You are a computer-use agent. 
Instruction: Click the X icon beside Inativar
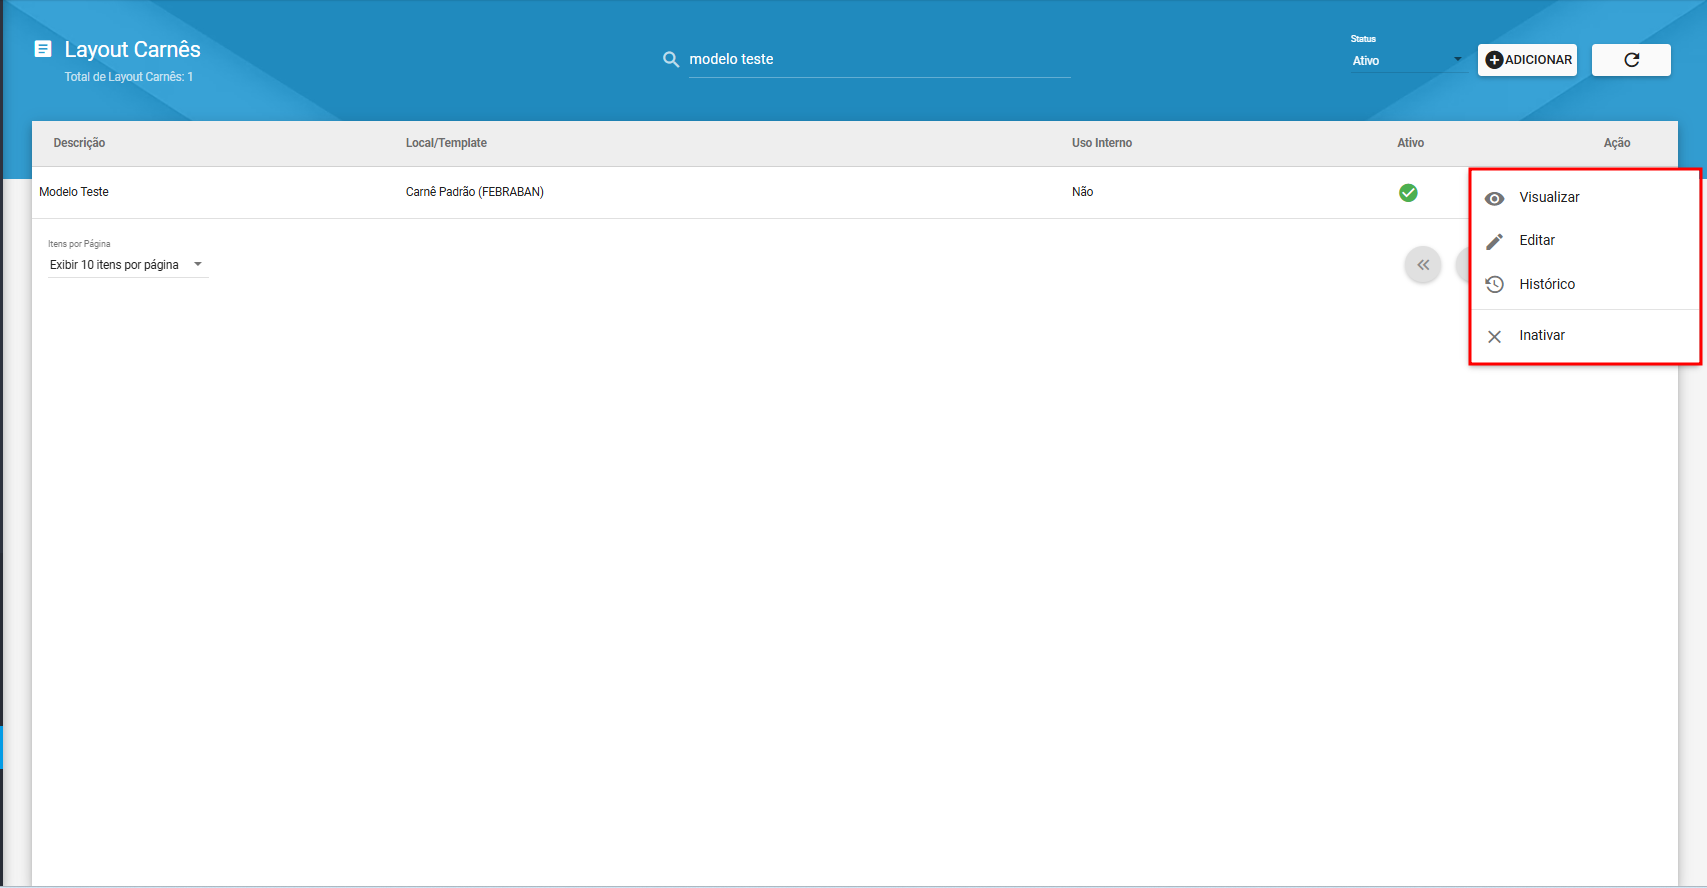point(1494,337)
